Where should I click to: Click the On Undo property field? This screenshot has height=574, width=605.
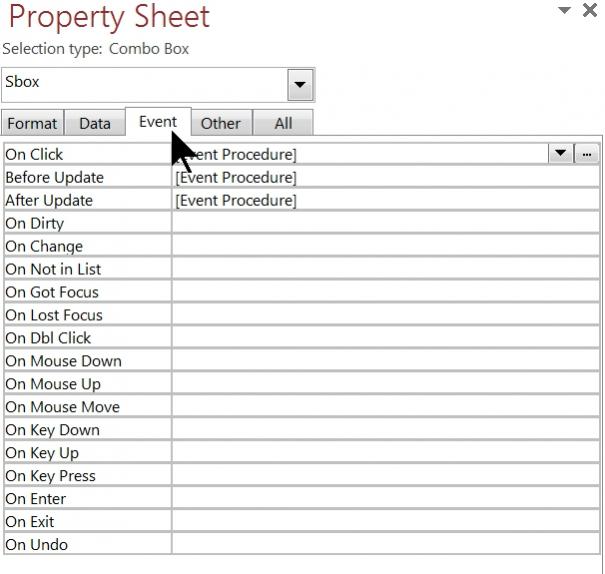tap(386, 545)
